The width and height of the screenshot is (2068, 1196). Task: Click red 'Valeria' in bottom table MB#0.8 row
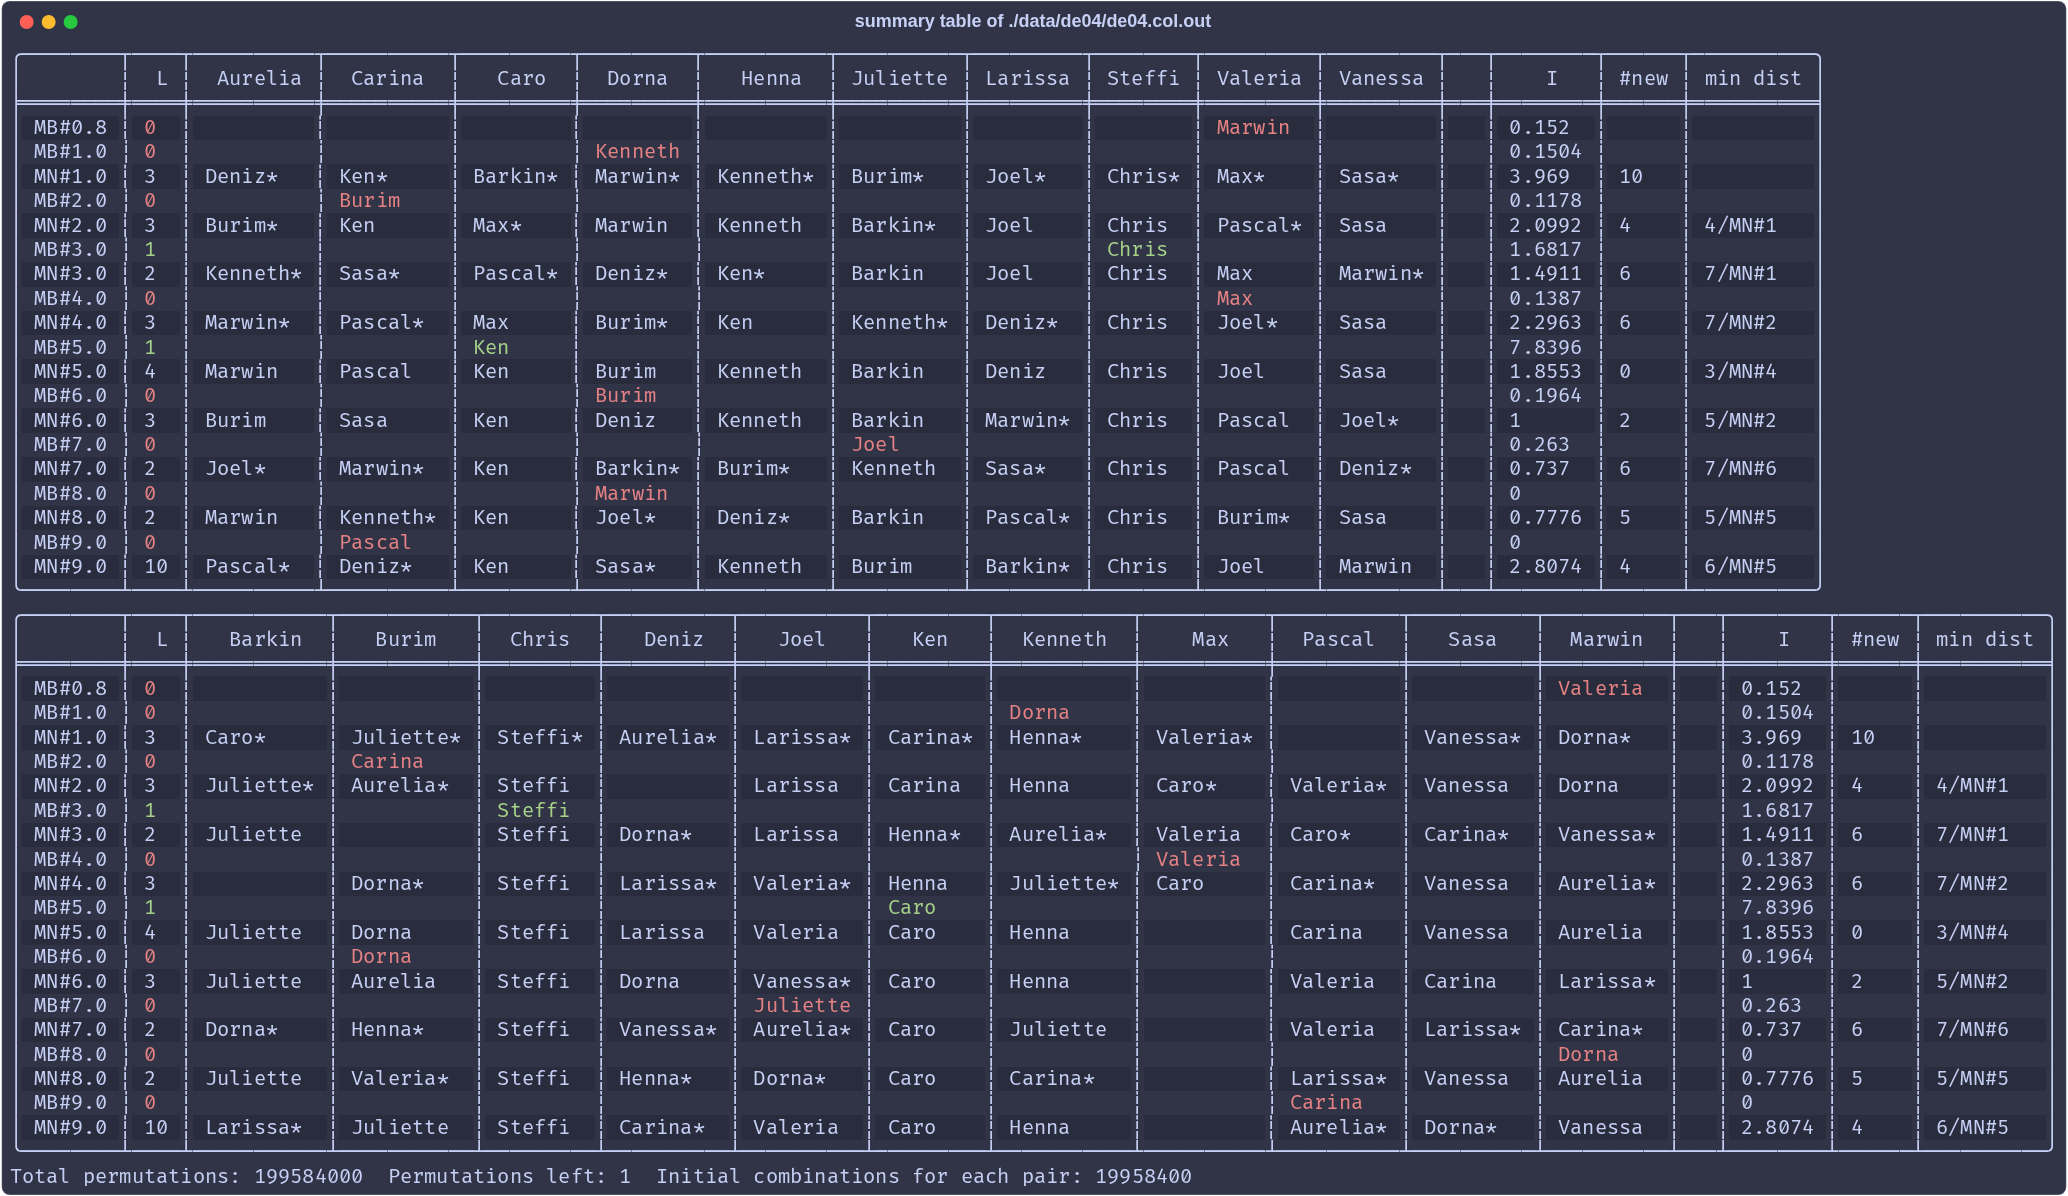point(1600,688)
